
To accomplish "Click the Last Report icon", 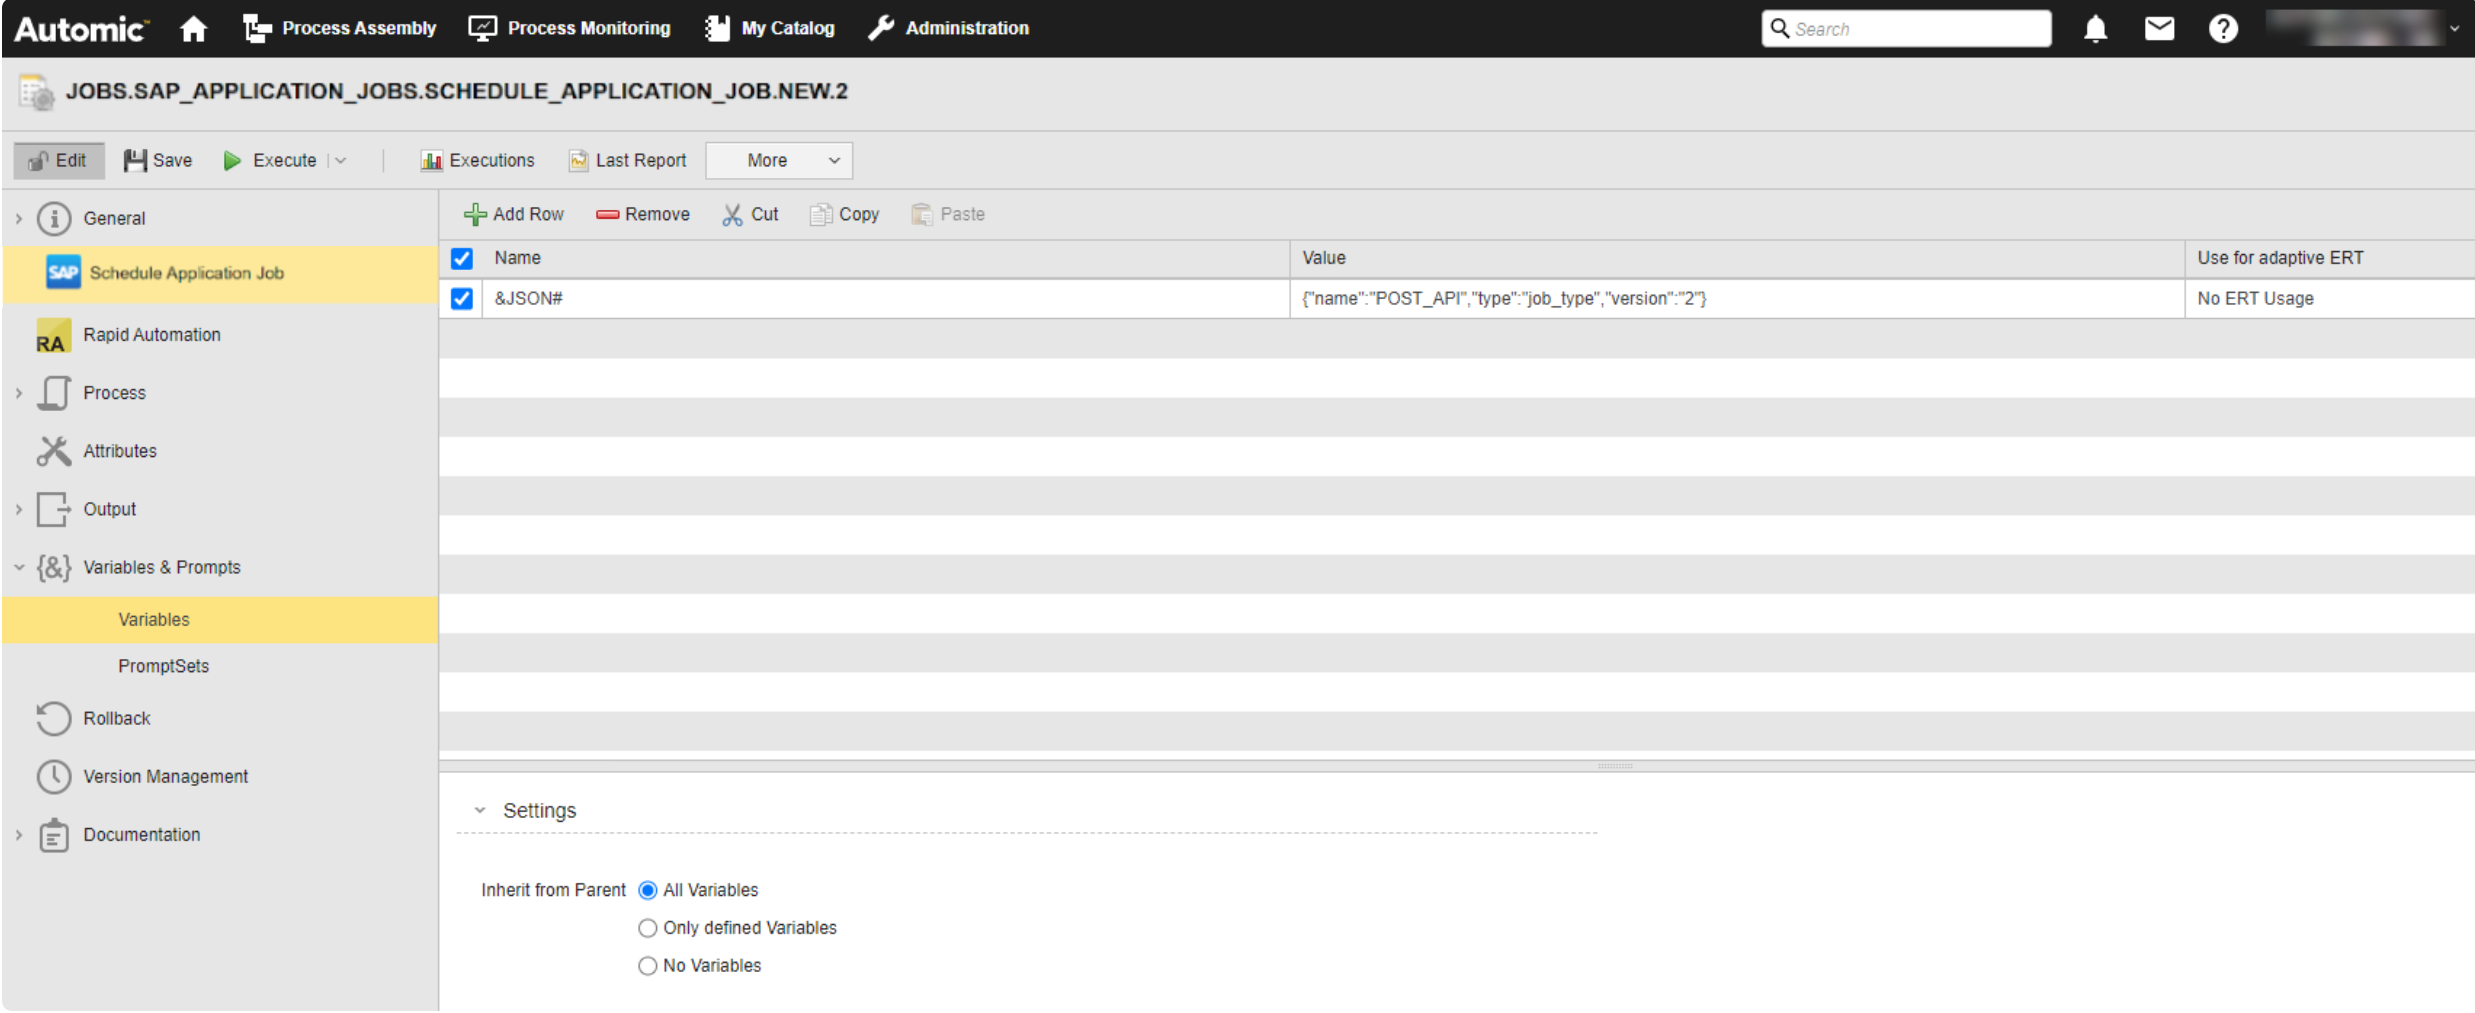I will 578,160.
